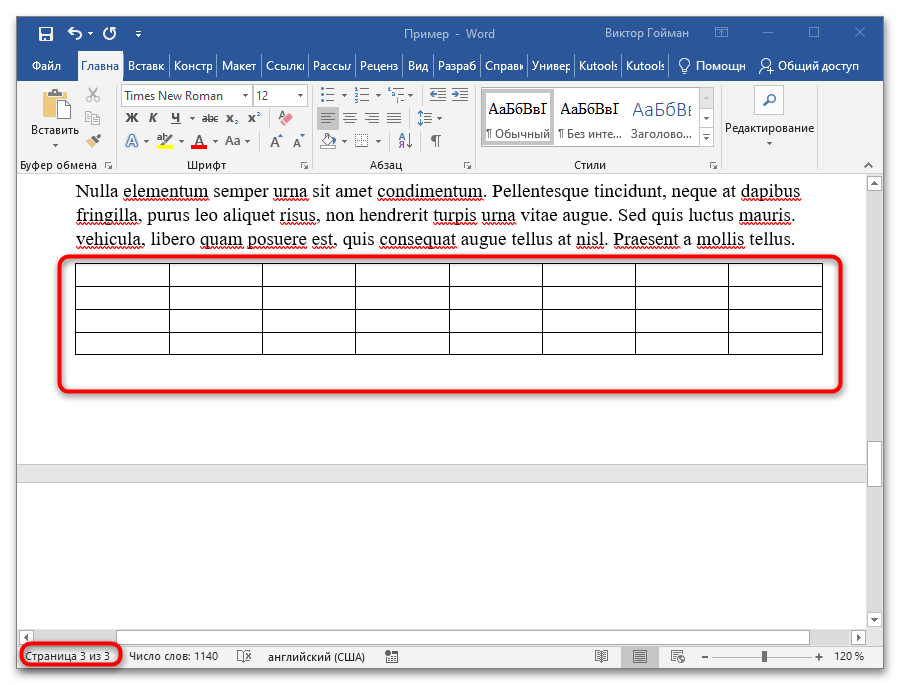Click the 120 % zoom level
The image size is (900, 685).
point(849,656)
